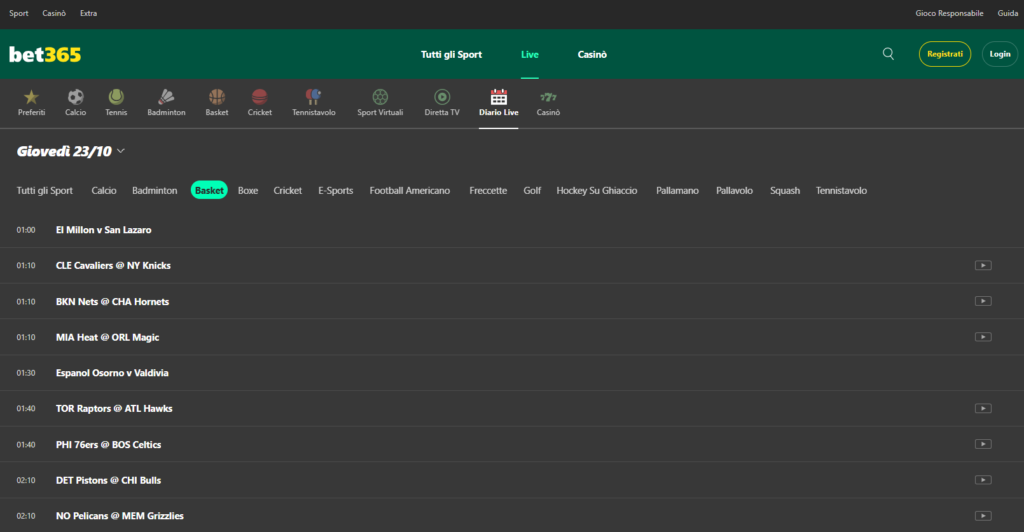Click the Login button
1024x532 pixels.
(x=999, y=54)
